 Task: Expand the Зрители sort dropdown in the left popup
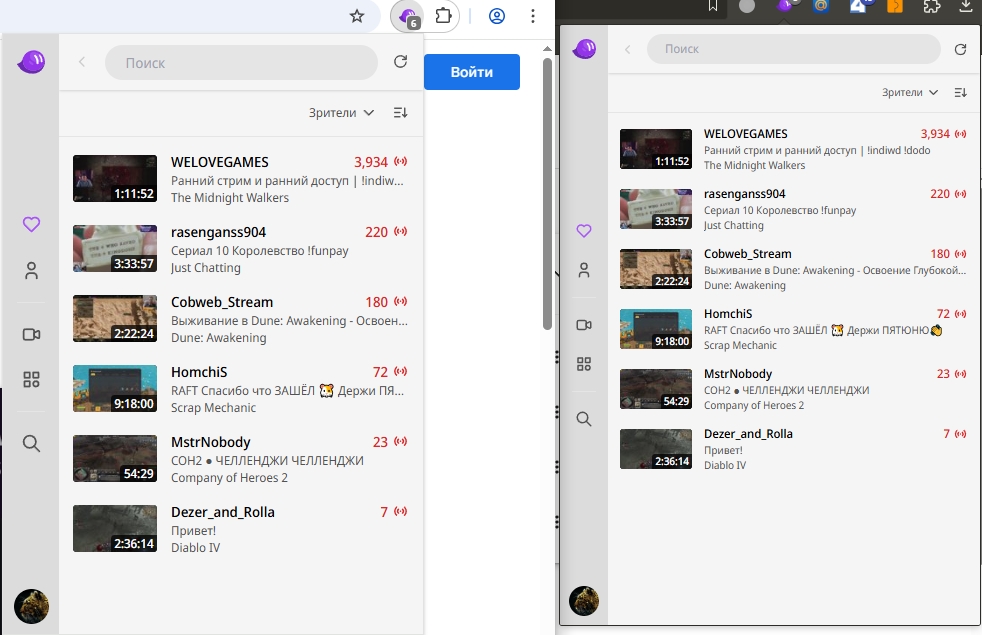pos(341,113)
